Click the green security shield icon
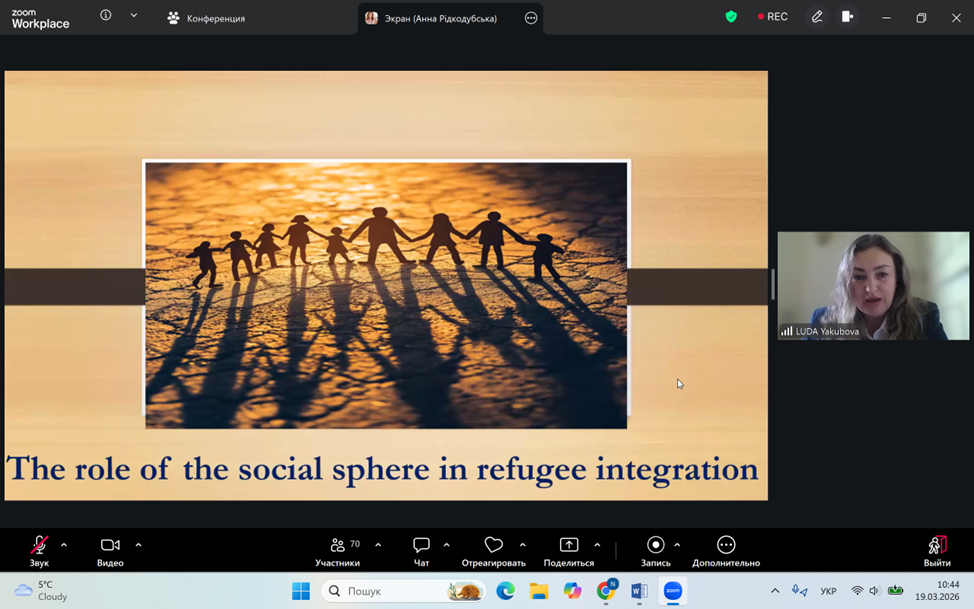 click(731, 17)
